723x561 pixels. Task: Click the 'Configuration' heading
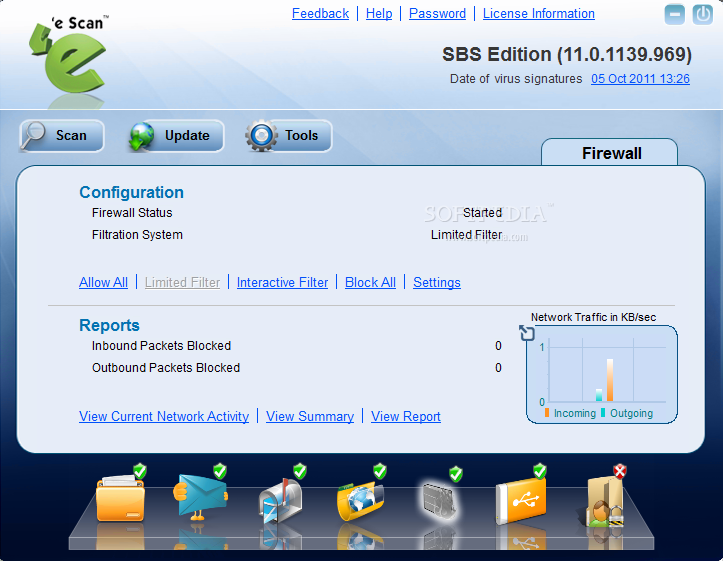[131, 192]
